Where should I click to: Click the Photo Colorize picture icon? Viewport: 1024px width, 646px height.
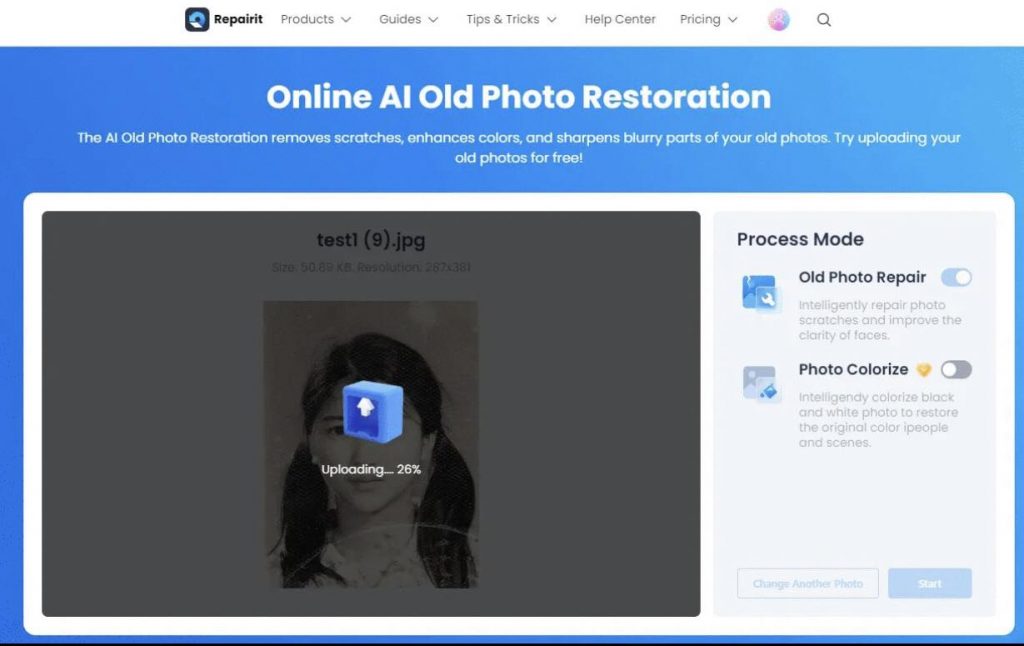(761, 384)
